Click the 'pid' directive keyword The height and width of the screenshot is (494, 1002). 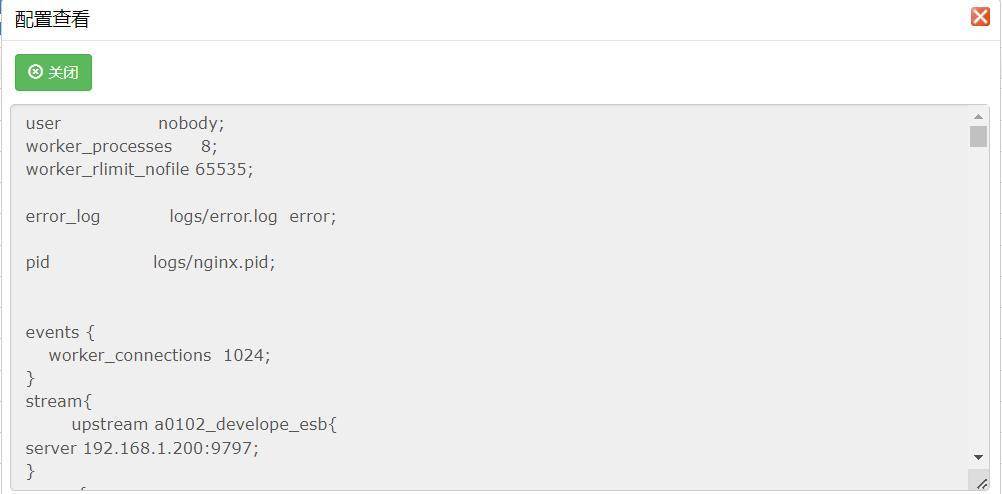(x=38, y=263)
